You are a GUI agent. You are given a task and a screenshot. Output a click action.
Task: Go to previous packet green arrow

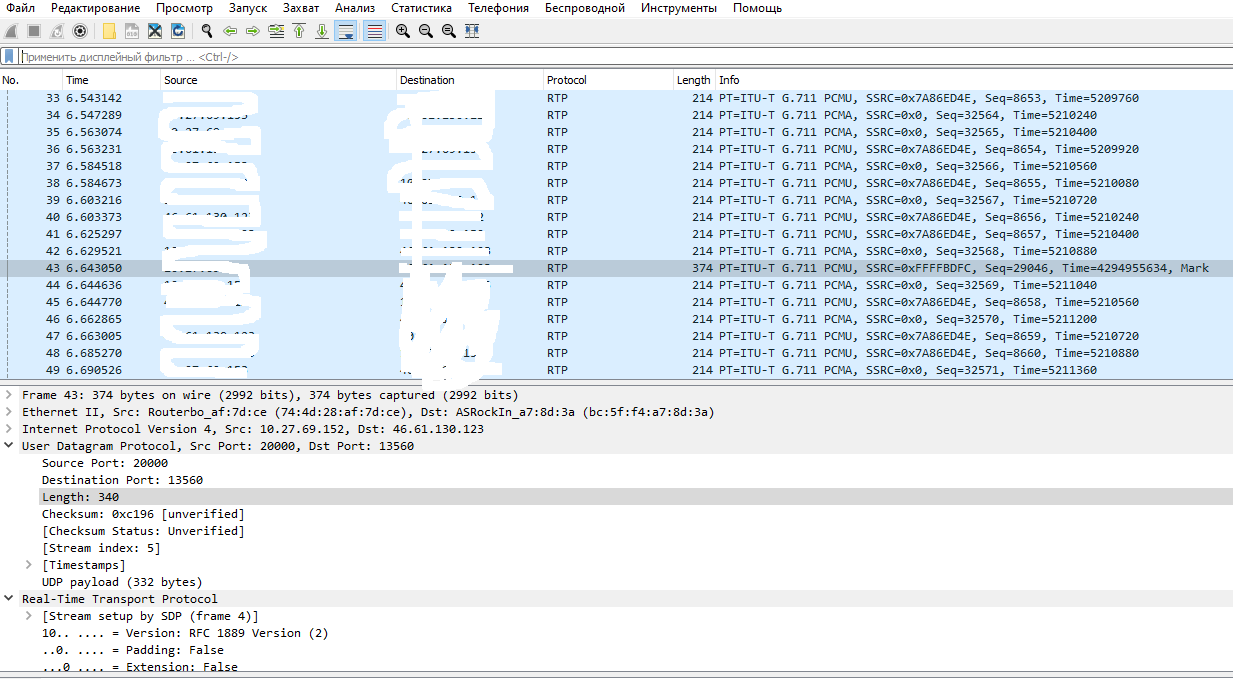pos(230,31)
